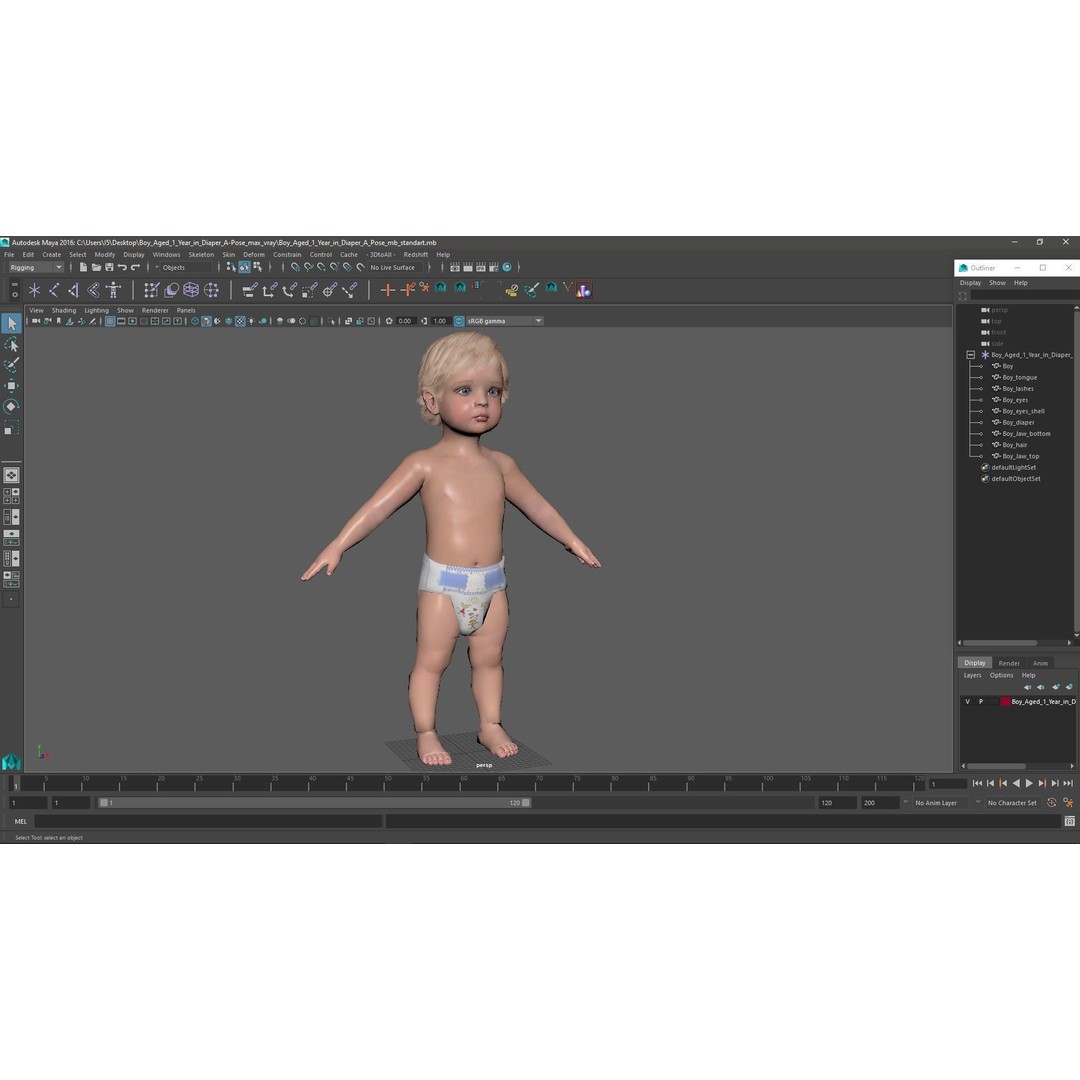Create a new scene file icon

(83, 267)
